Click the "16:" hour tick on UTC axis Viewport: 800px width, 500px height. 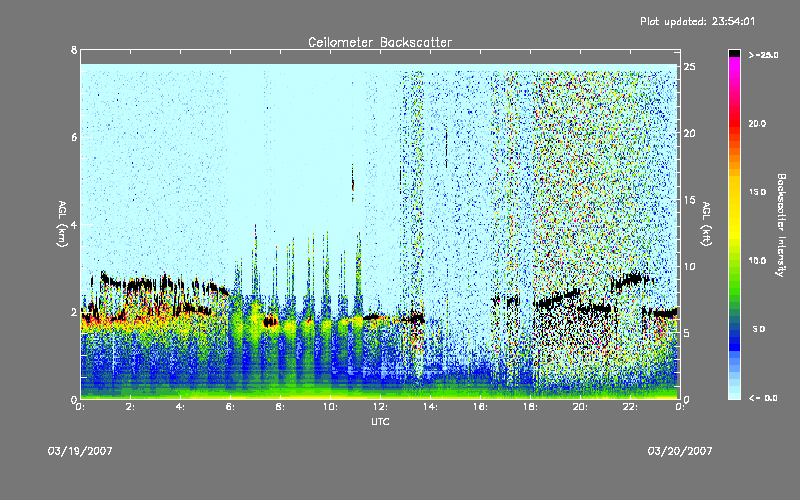pos(480,407)
